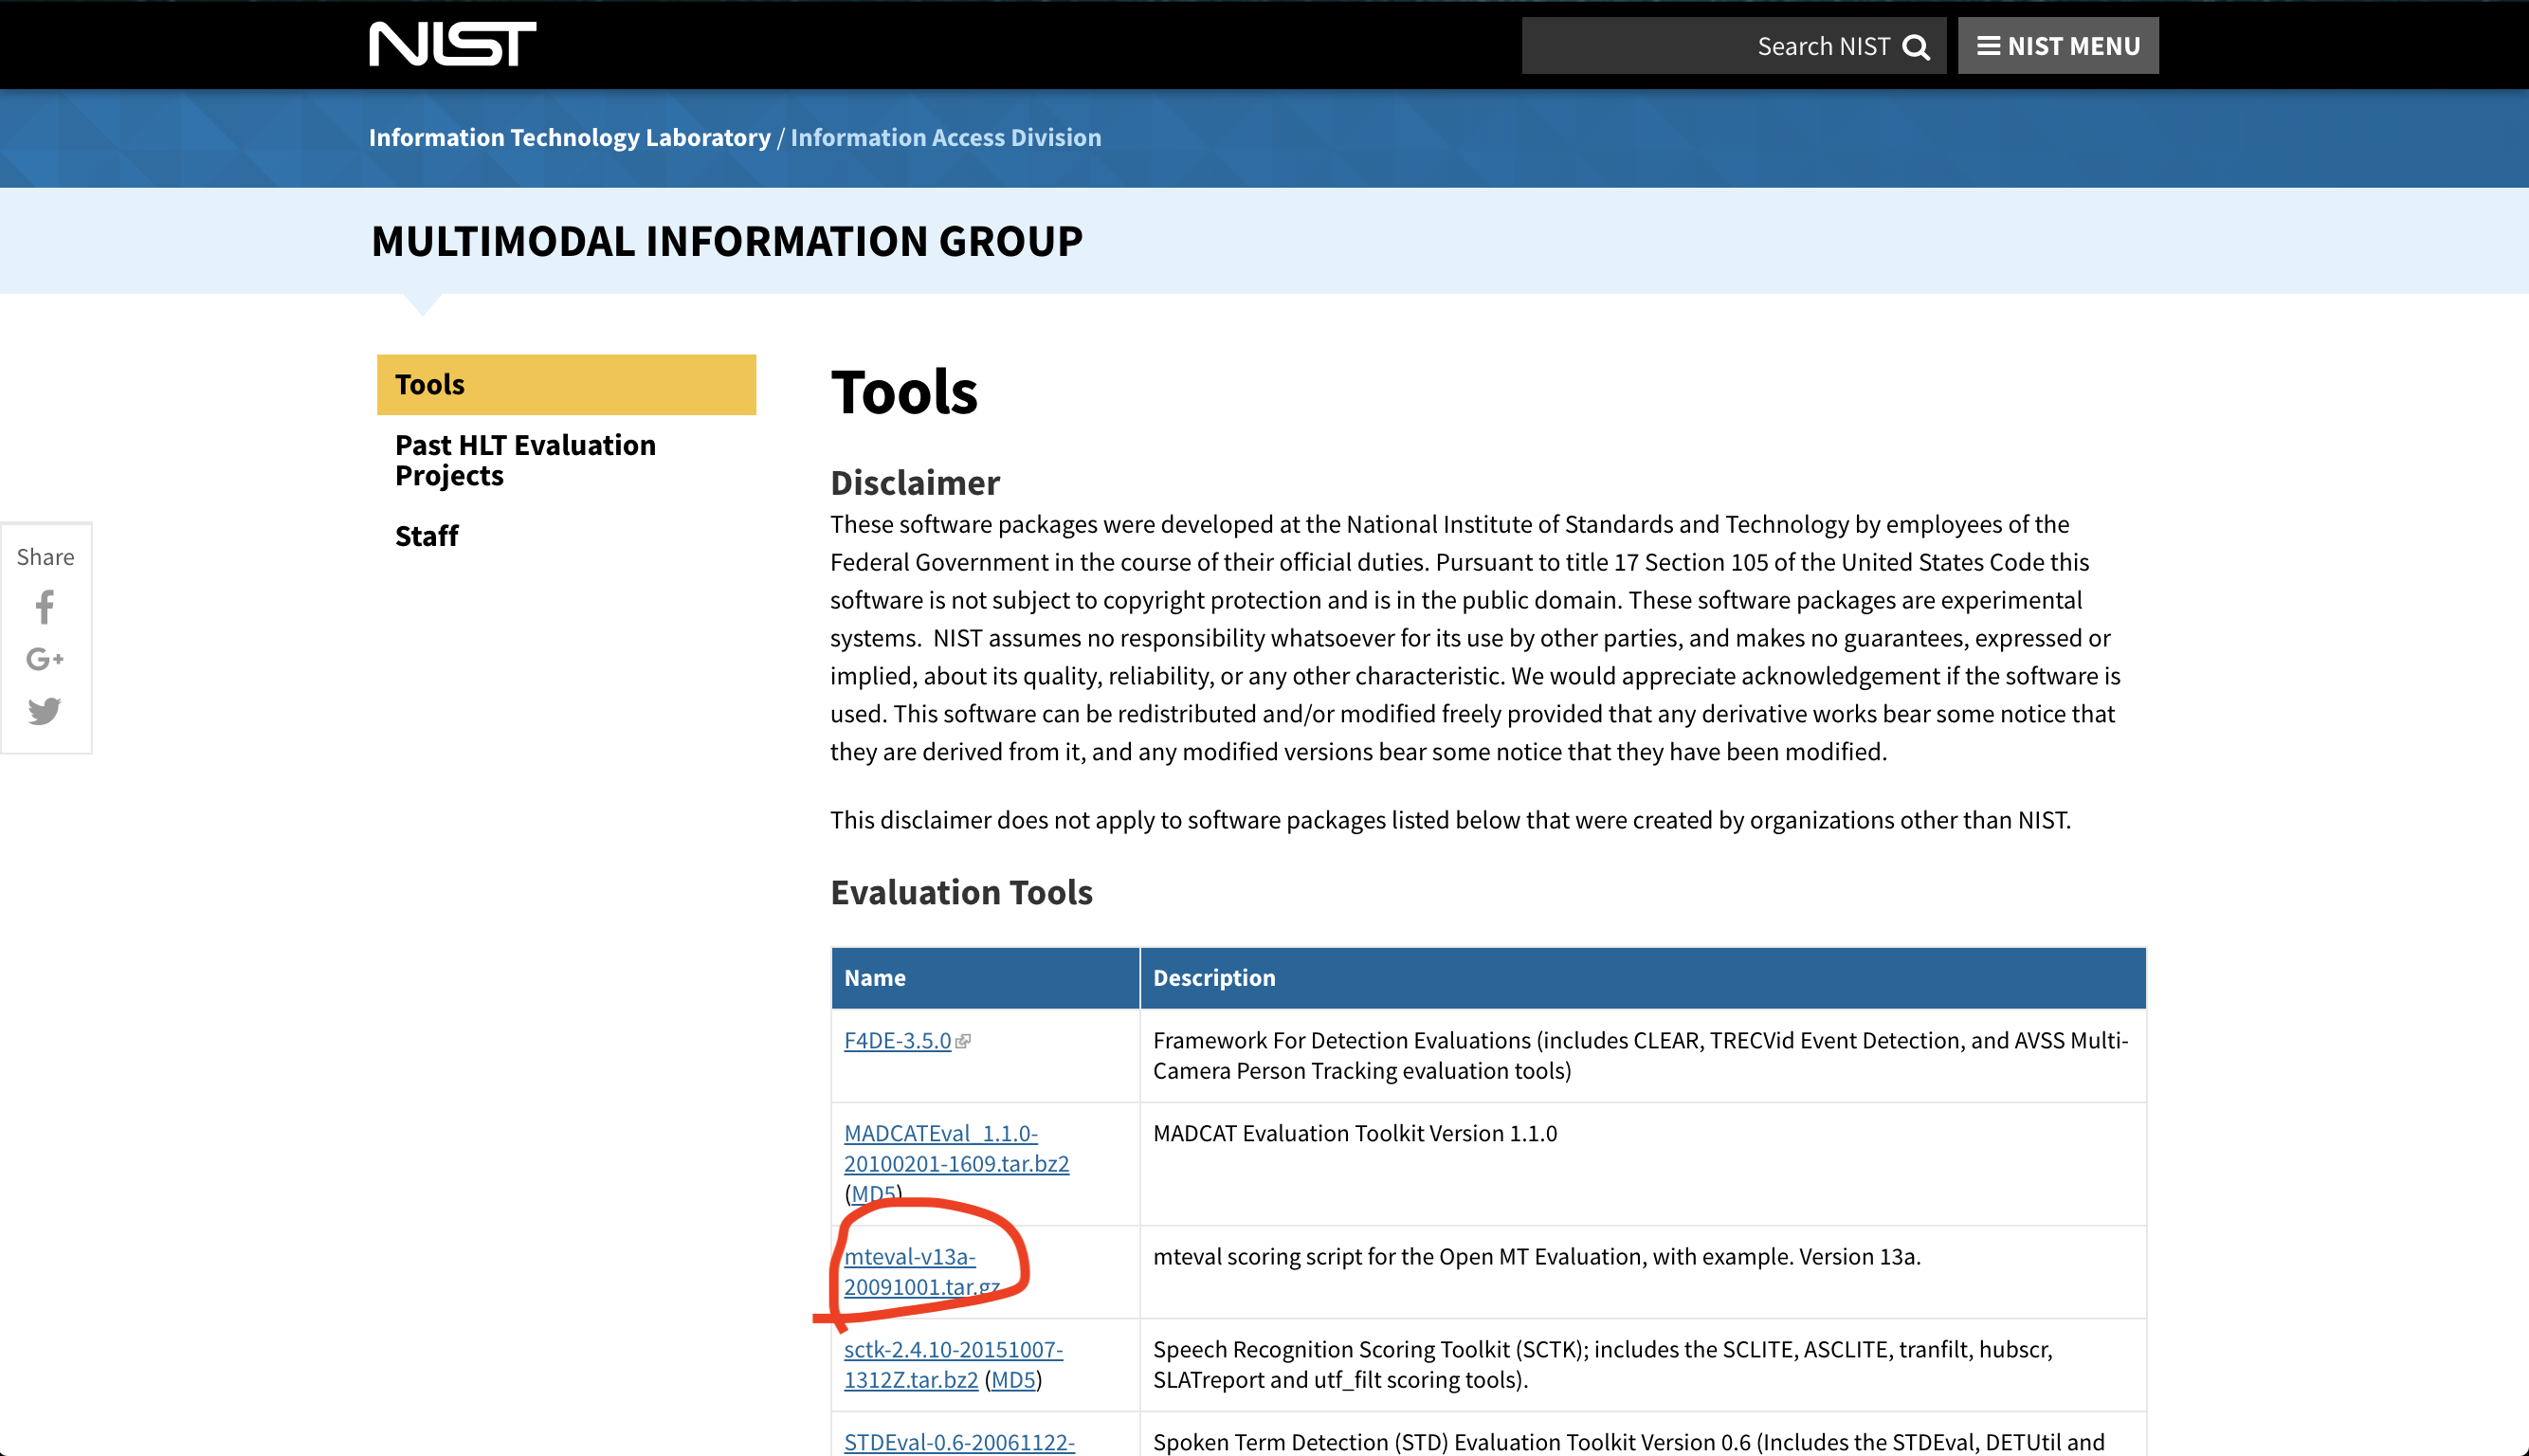Image resolution: width=2529 pixels, height=1456 pixels.
Task: Open the F4DE-3.5.0 link
Action: (x=897, y=1040)
